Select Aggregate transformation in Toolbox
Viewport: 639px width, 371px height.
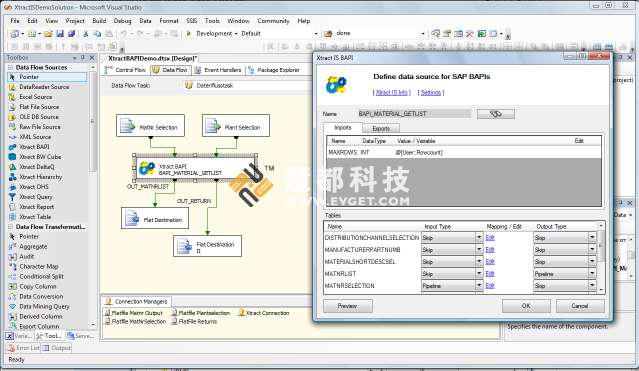[x=33, y=247]
